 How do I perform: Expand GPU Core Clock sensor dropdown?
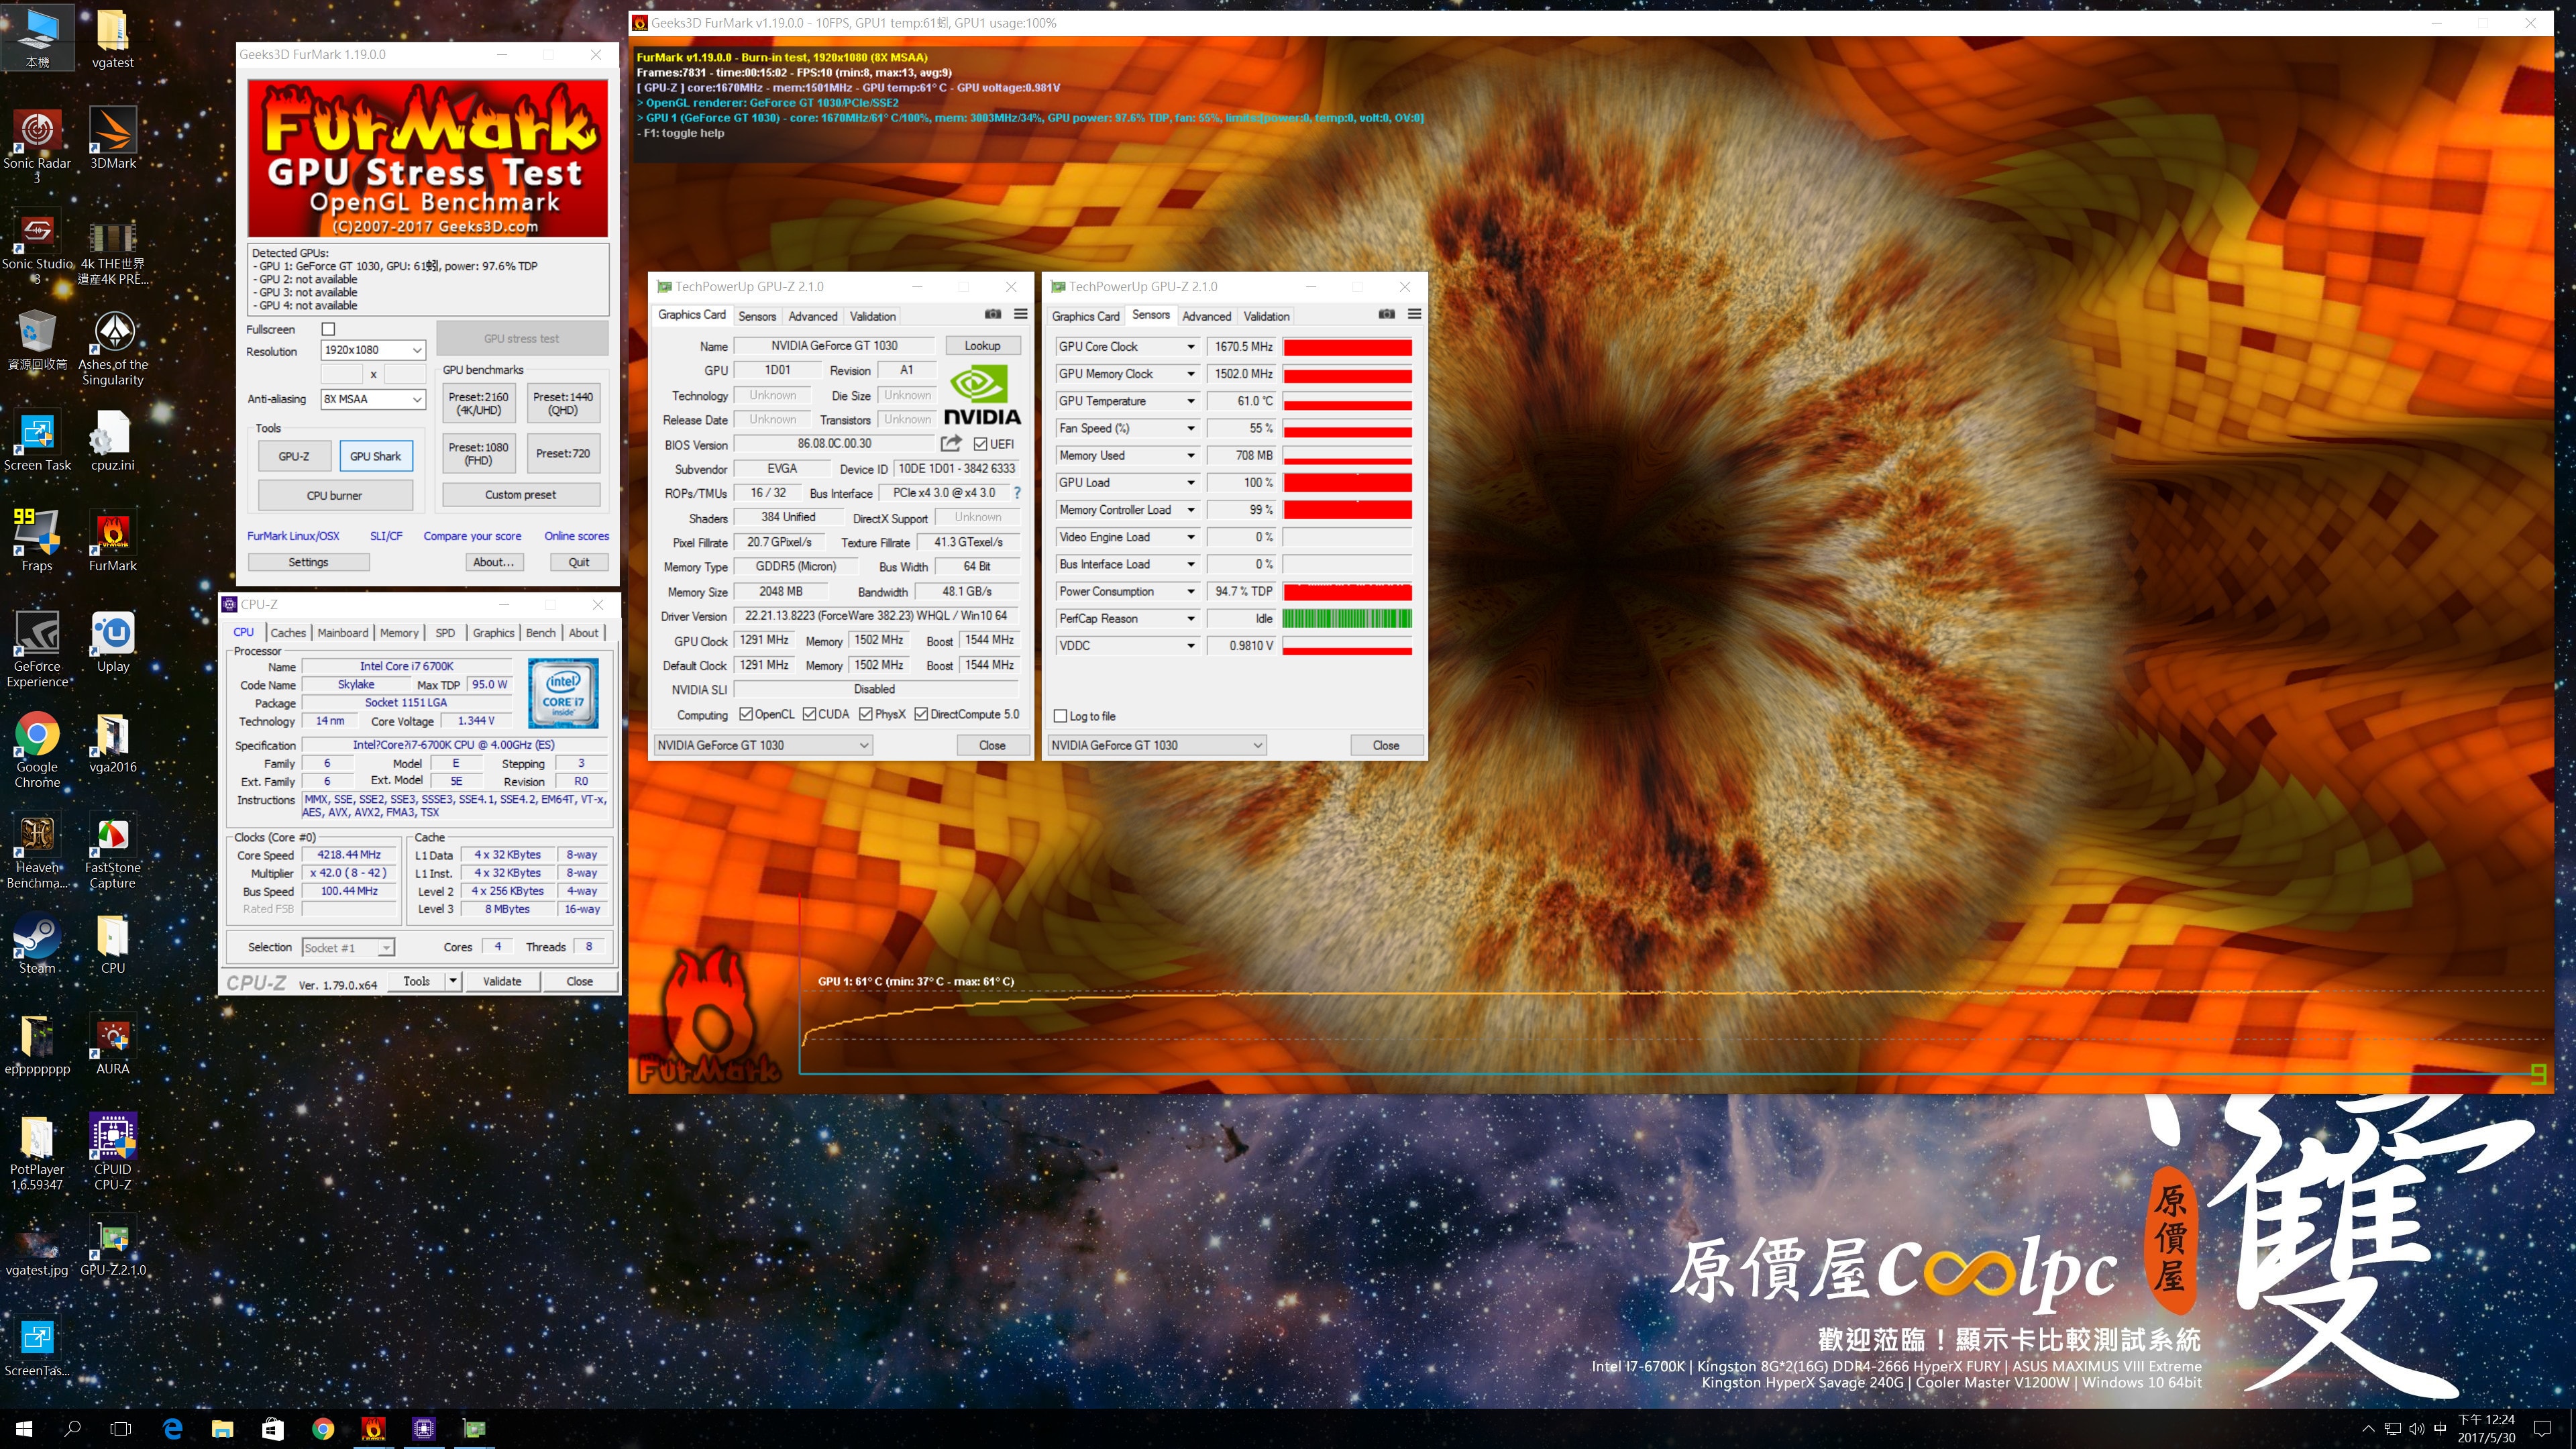pyautogui.click(x=1190, y=347)
